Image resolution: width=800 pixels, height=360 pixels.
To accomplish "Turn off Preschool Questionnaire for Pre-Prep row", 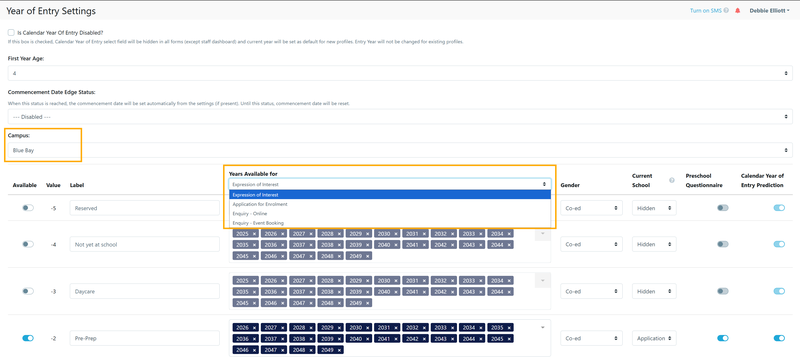I will coord(723,338).
